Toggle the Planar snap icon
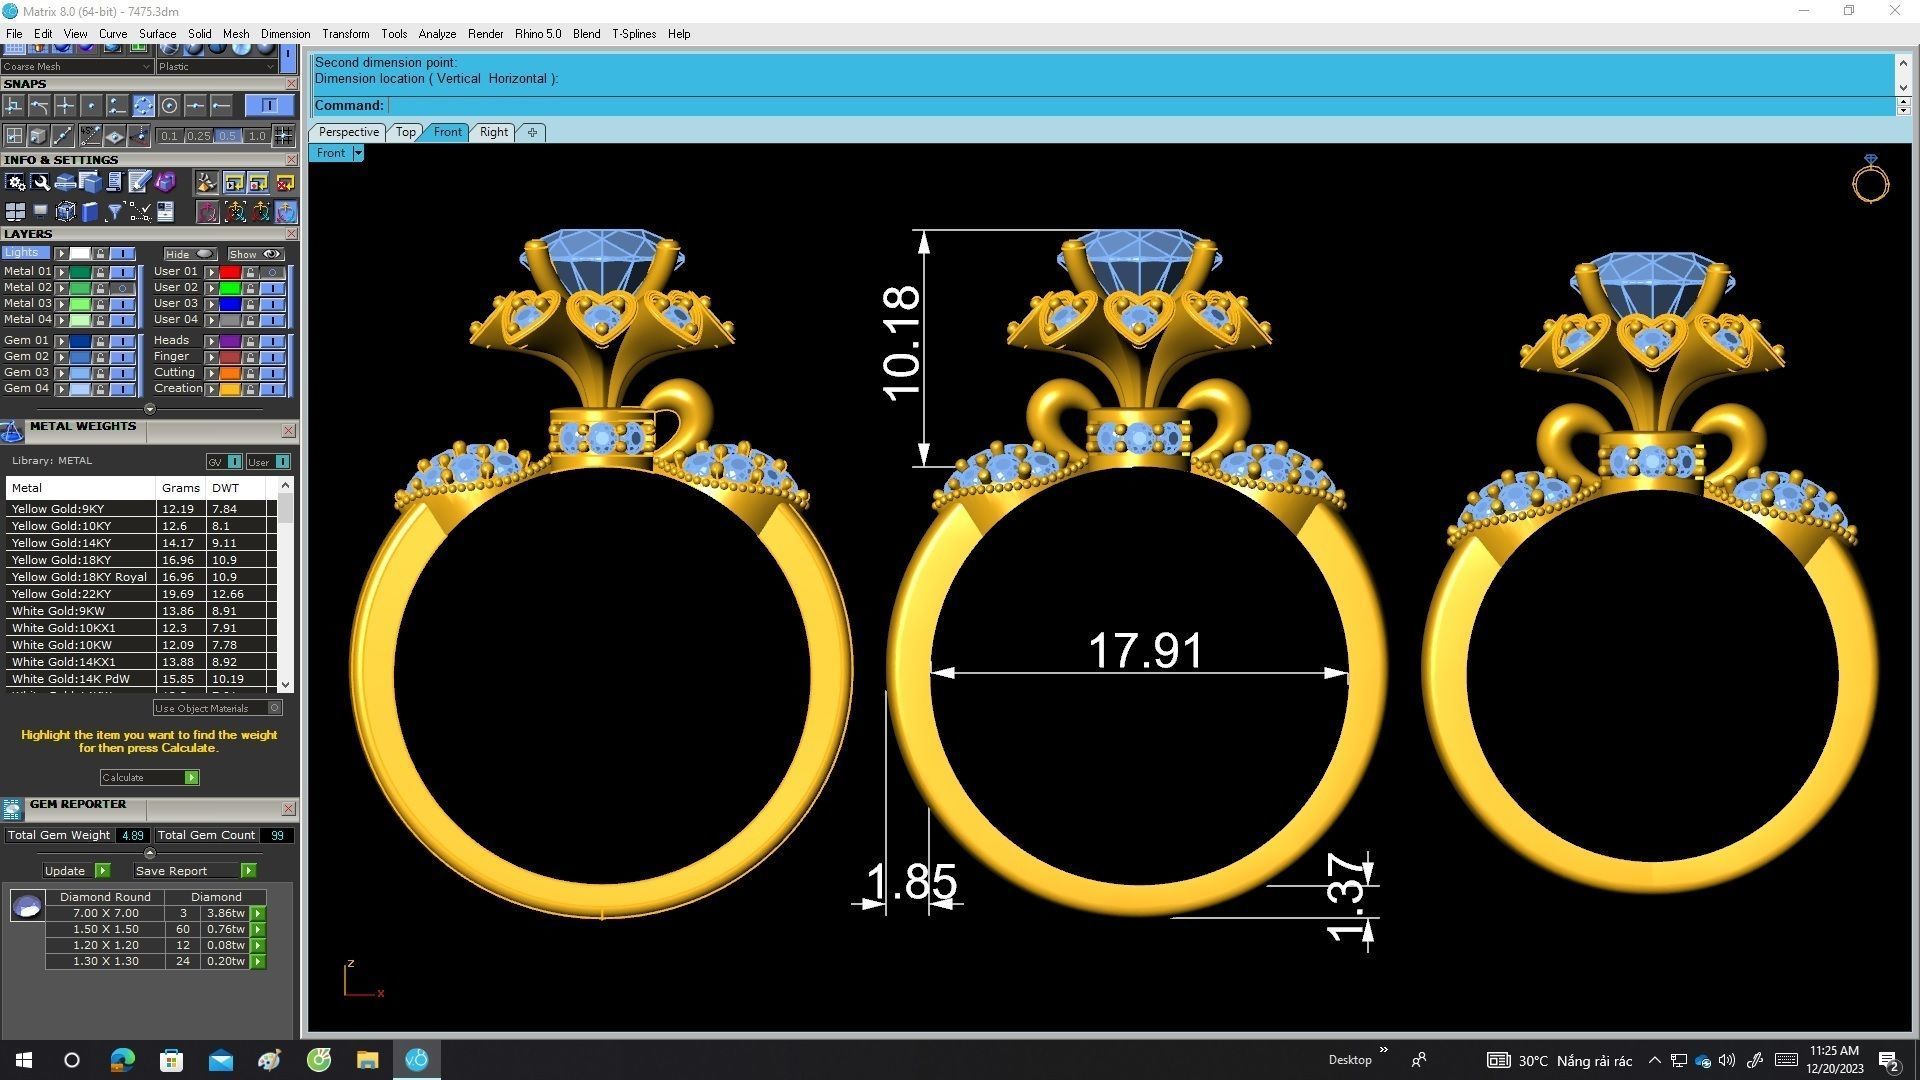The width and height of the screenshot is (1920, 1080). click(x=116, y=135)
